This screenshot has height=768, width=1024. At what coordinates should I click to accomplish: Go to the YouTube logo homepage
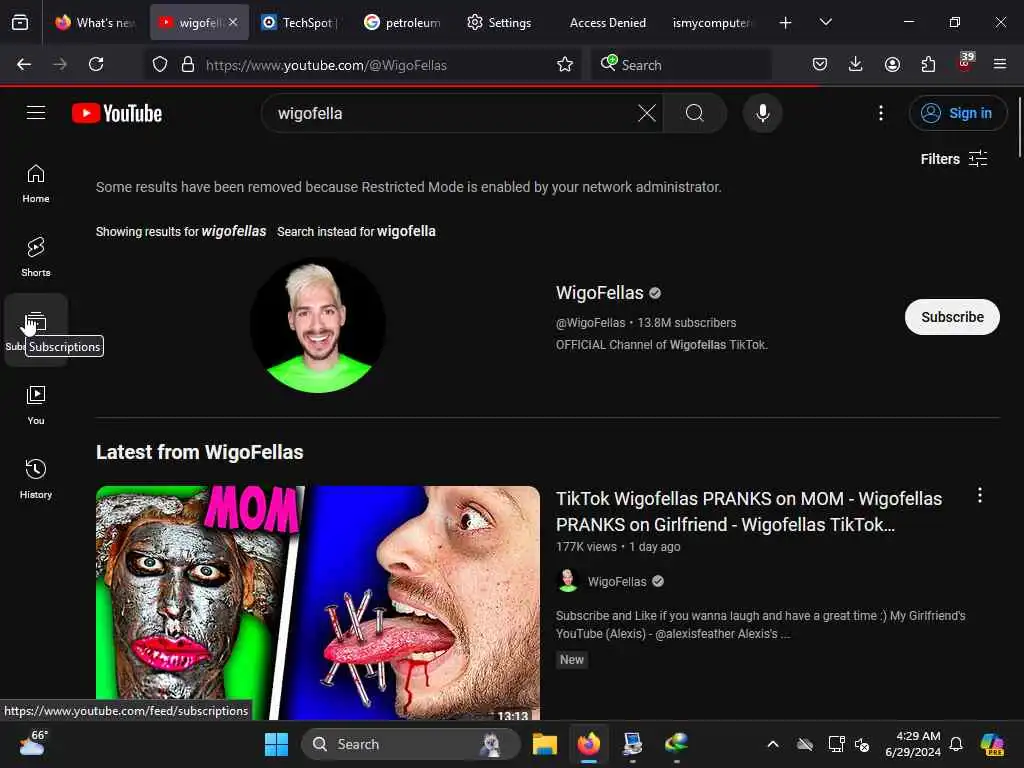[x=117, y=113]
